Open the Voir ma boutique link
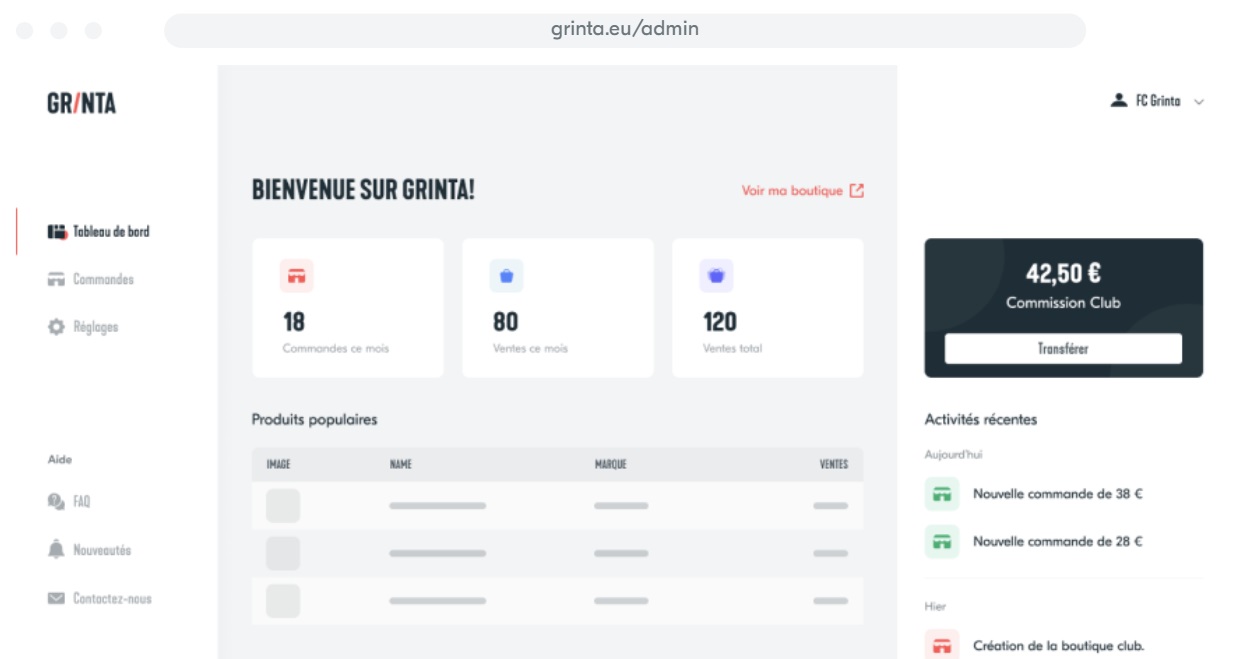Viewport: 1255px width, 659px height. (x=792, y=191)
